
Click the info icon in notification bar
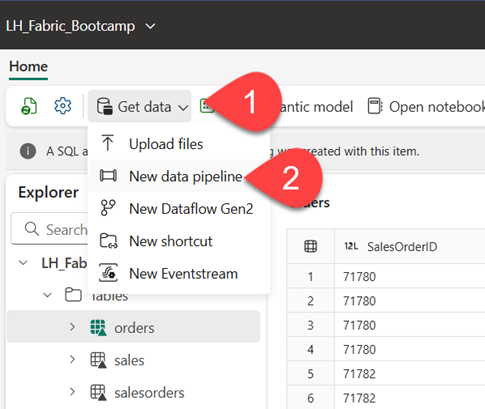click(28, 151)
